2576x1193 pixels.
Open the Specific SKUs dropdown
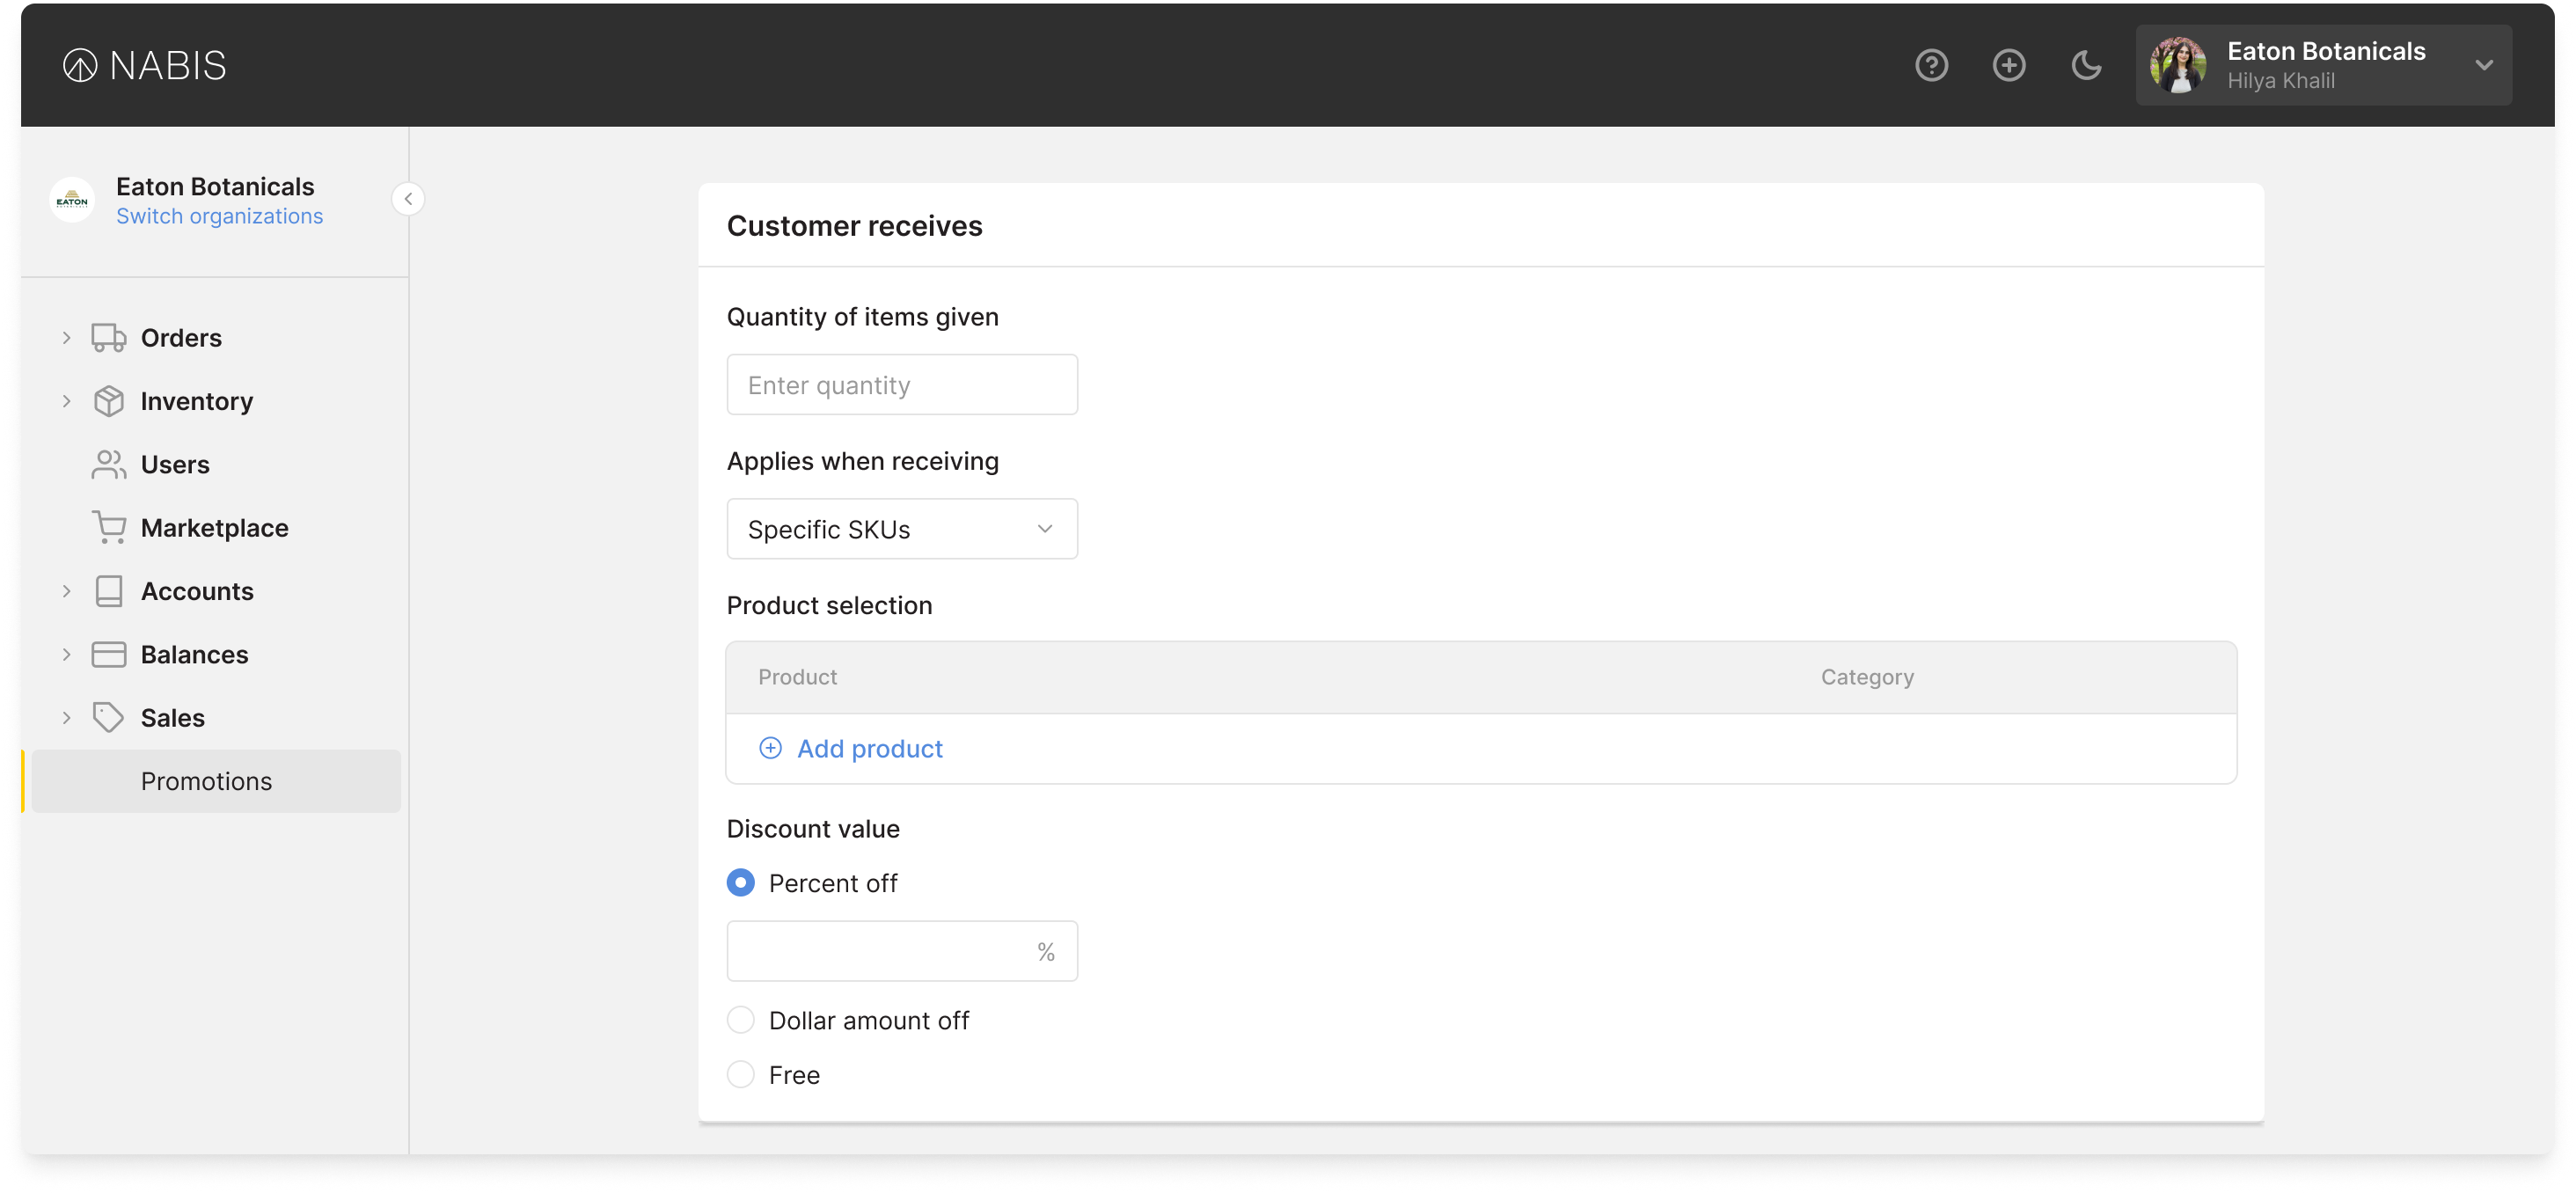(901, 529)
